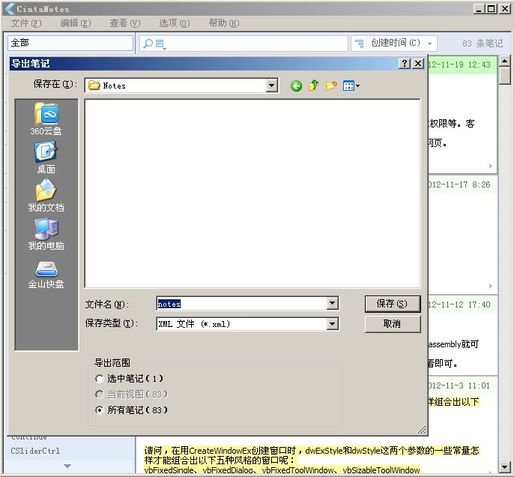Image resolution: width=514 pixels, height=477 pixels.
Task: Click the 保存(S) button
Action: pyautogui.click(x=393, y=304)
